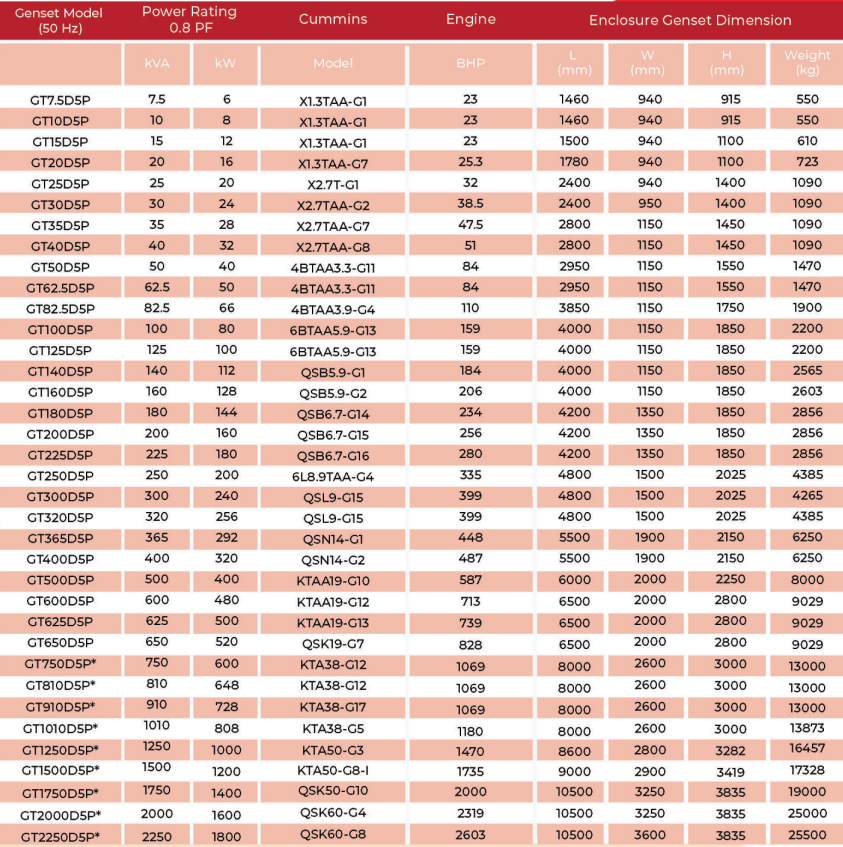Select the GT600D5P model cell
843x847 pixels.
60,601
